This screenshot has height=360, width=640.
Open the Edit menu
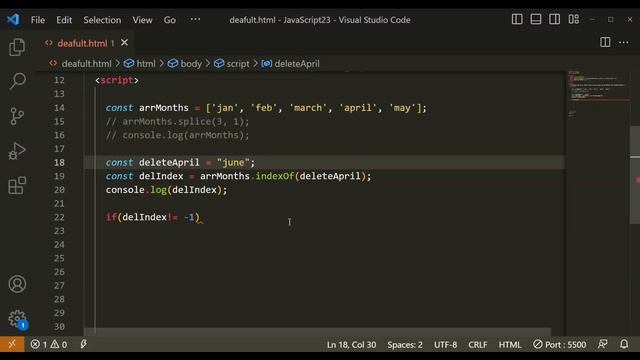pos(64,20)
